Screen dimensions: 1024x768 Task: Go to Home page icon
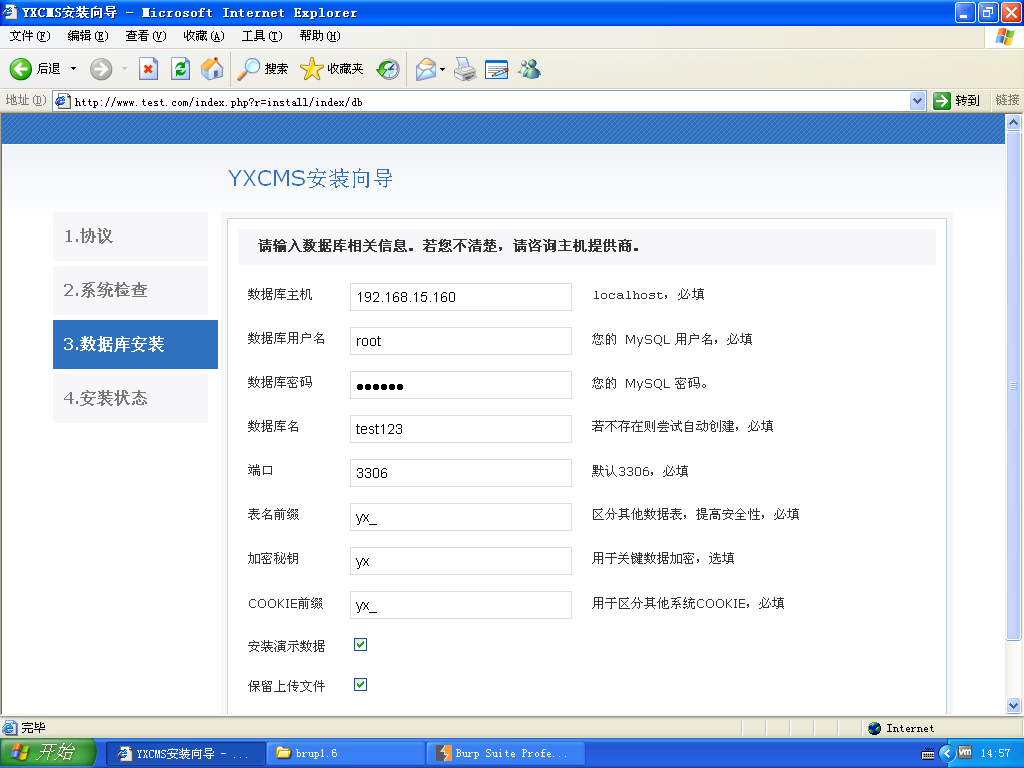click(212, 69)
